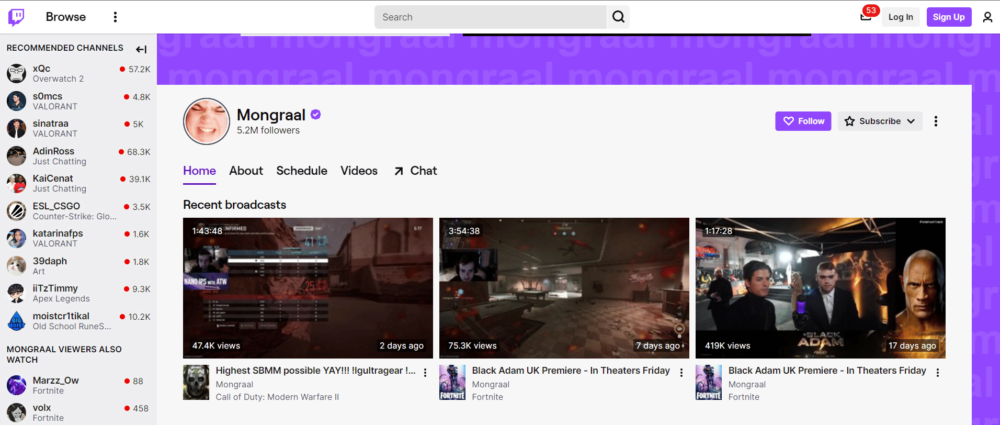1000x425 pixels.
Task: Click the Mongraal channel name heading
Action: (271, 115)
